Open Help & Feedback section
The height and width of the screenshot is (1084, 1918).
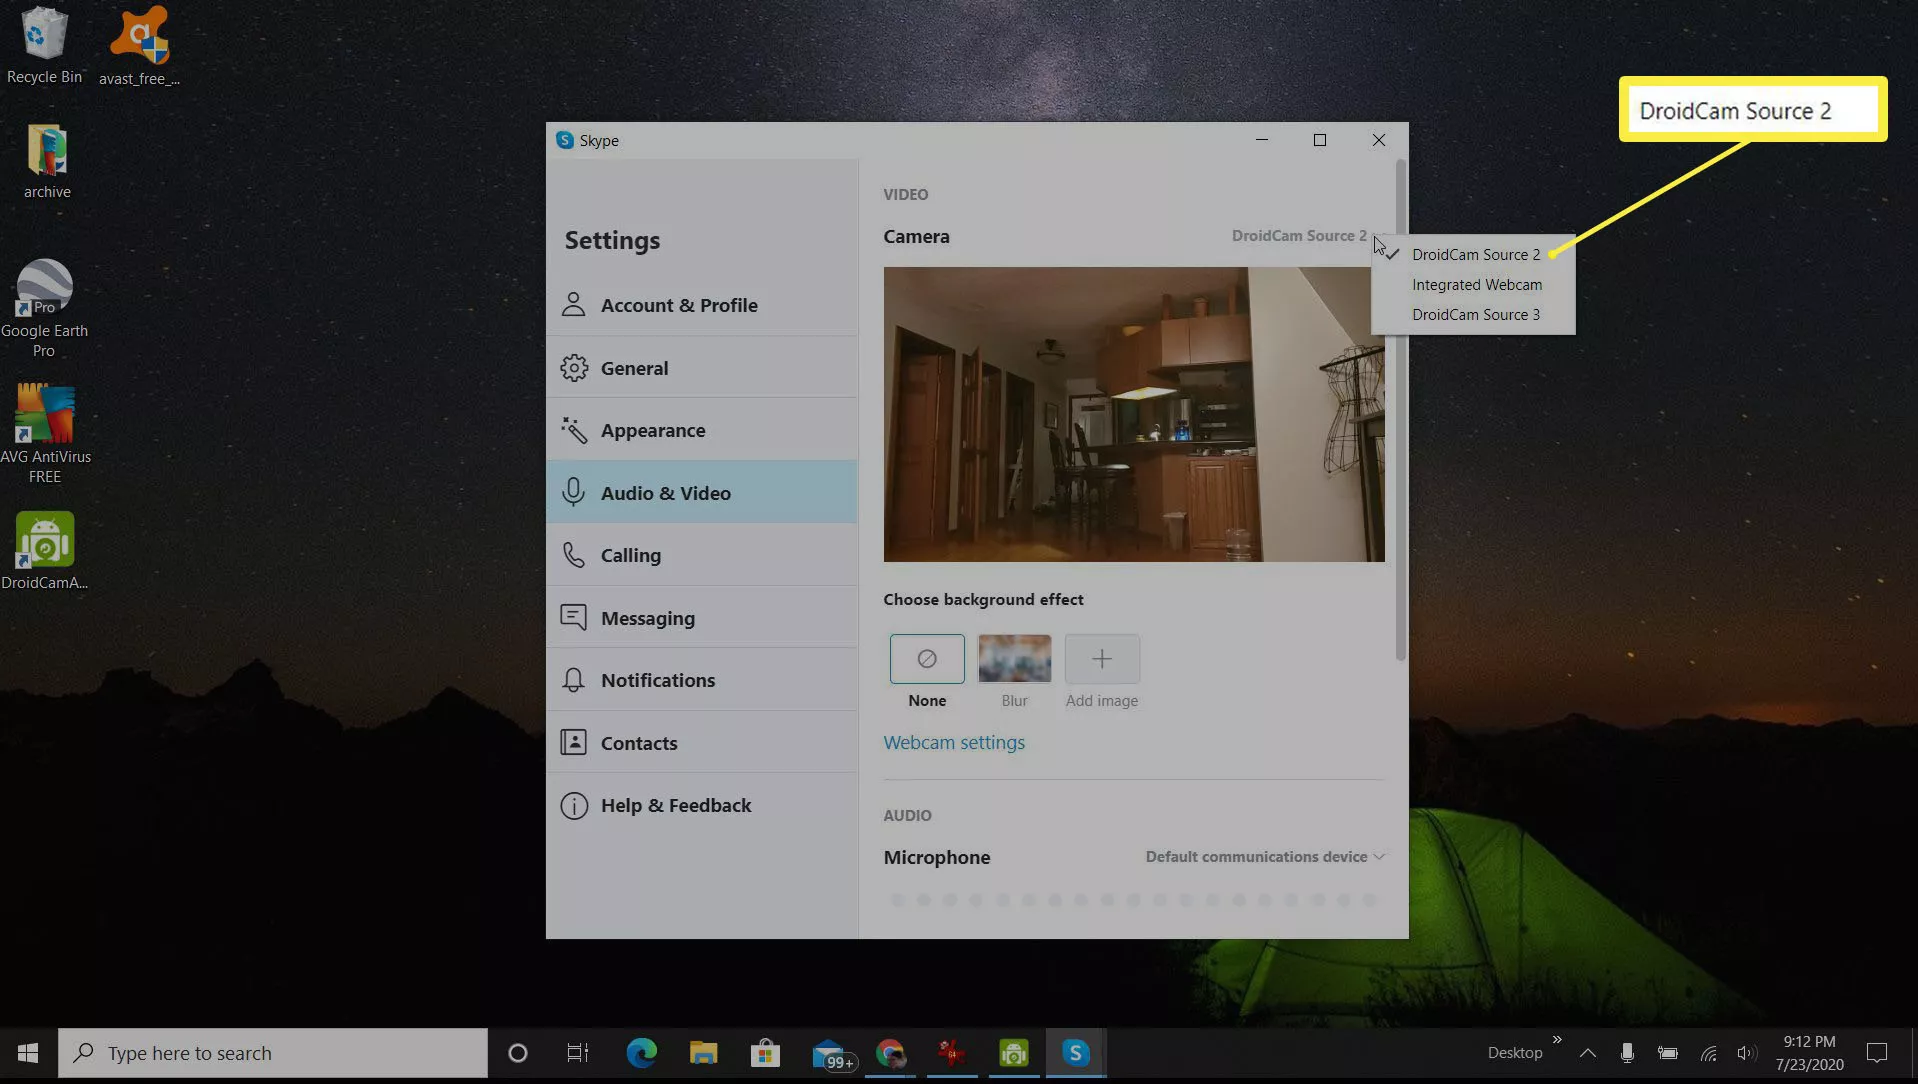tap(701, 805)
